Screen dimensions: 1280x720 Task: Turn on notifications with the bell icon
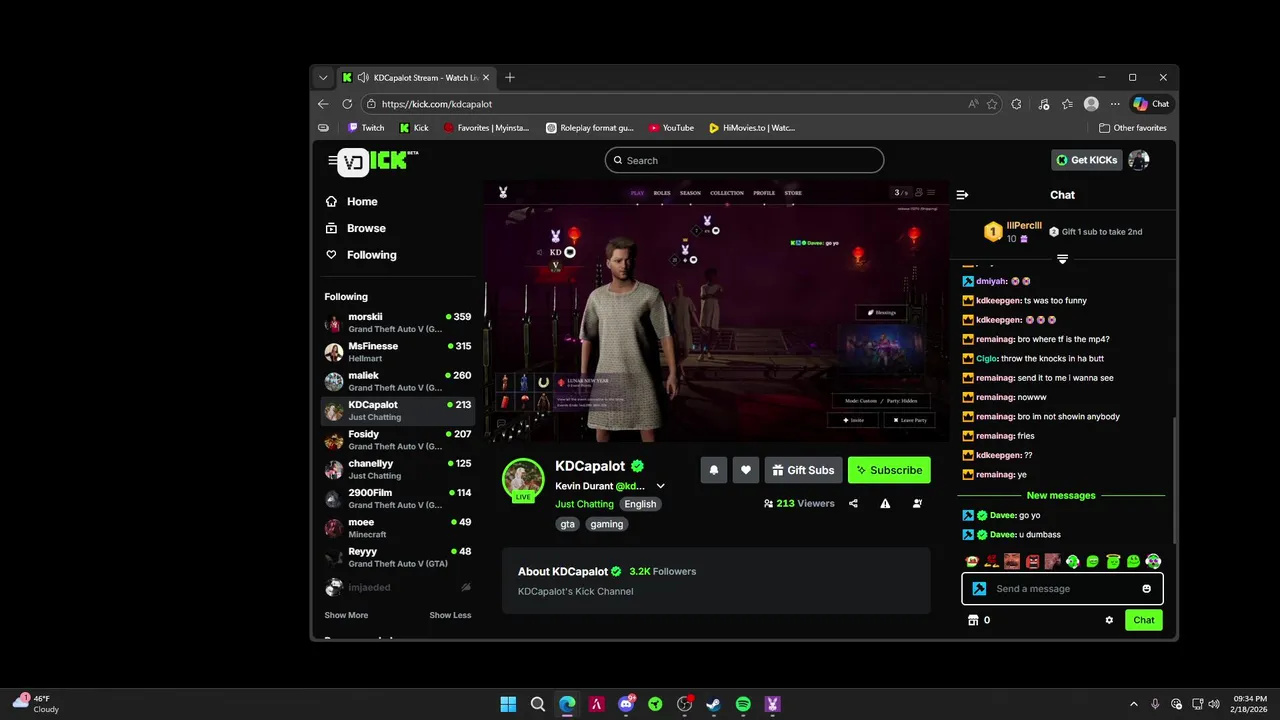pyautogui.click(x=714, y=470)
